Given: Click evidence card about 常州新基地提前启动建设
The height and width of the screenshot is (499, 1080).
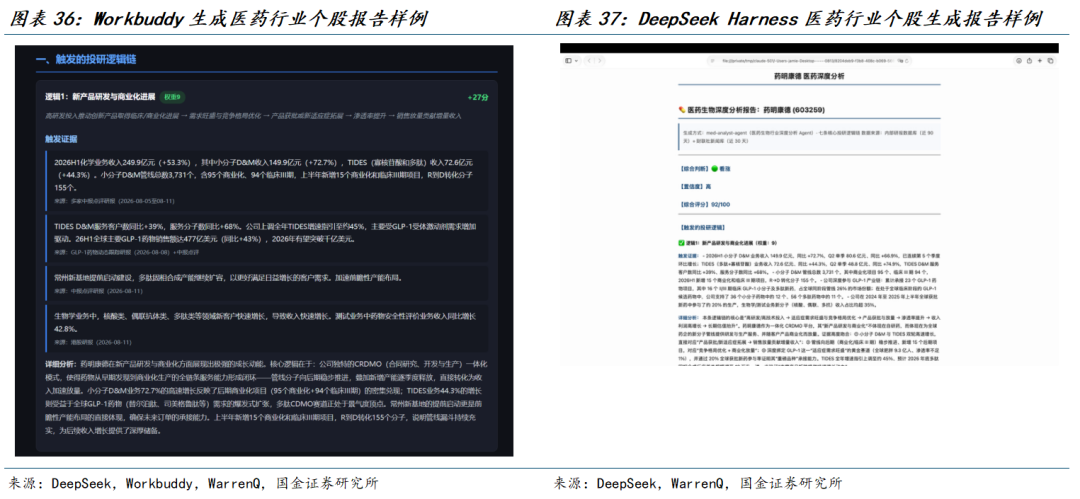Looking at the screenshot, I should (267, 283).
